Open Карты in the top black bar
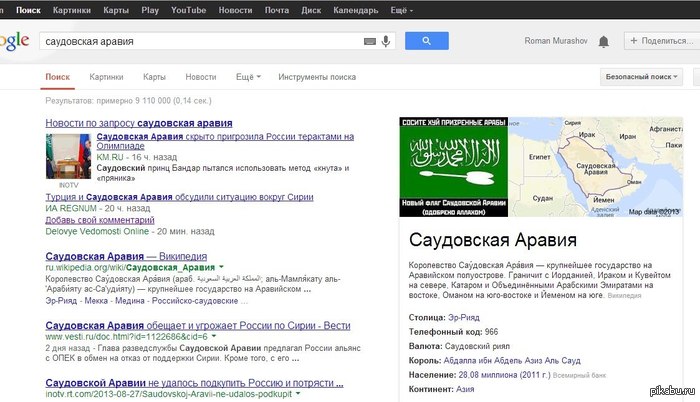 [116, 10]
